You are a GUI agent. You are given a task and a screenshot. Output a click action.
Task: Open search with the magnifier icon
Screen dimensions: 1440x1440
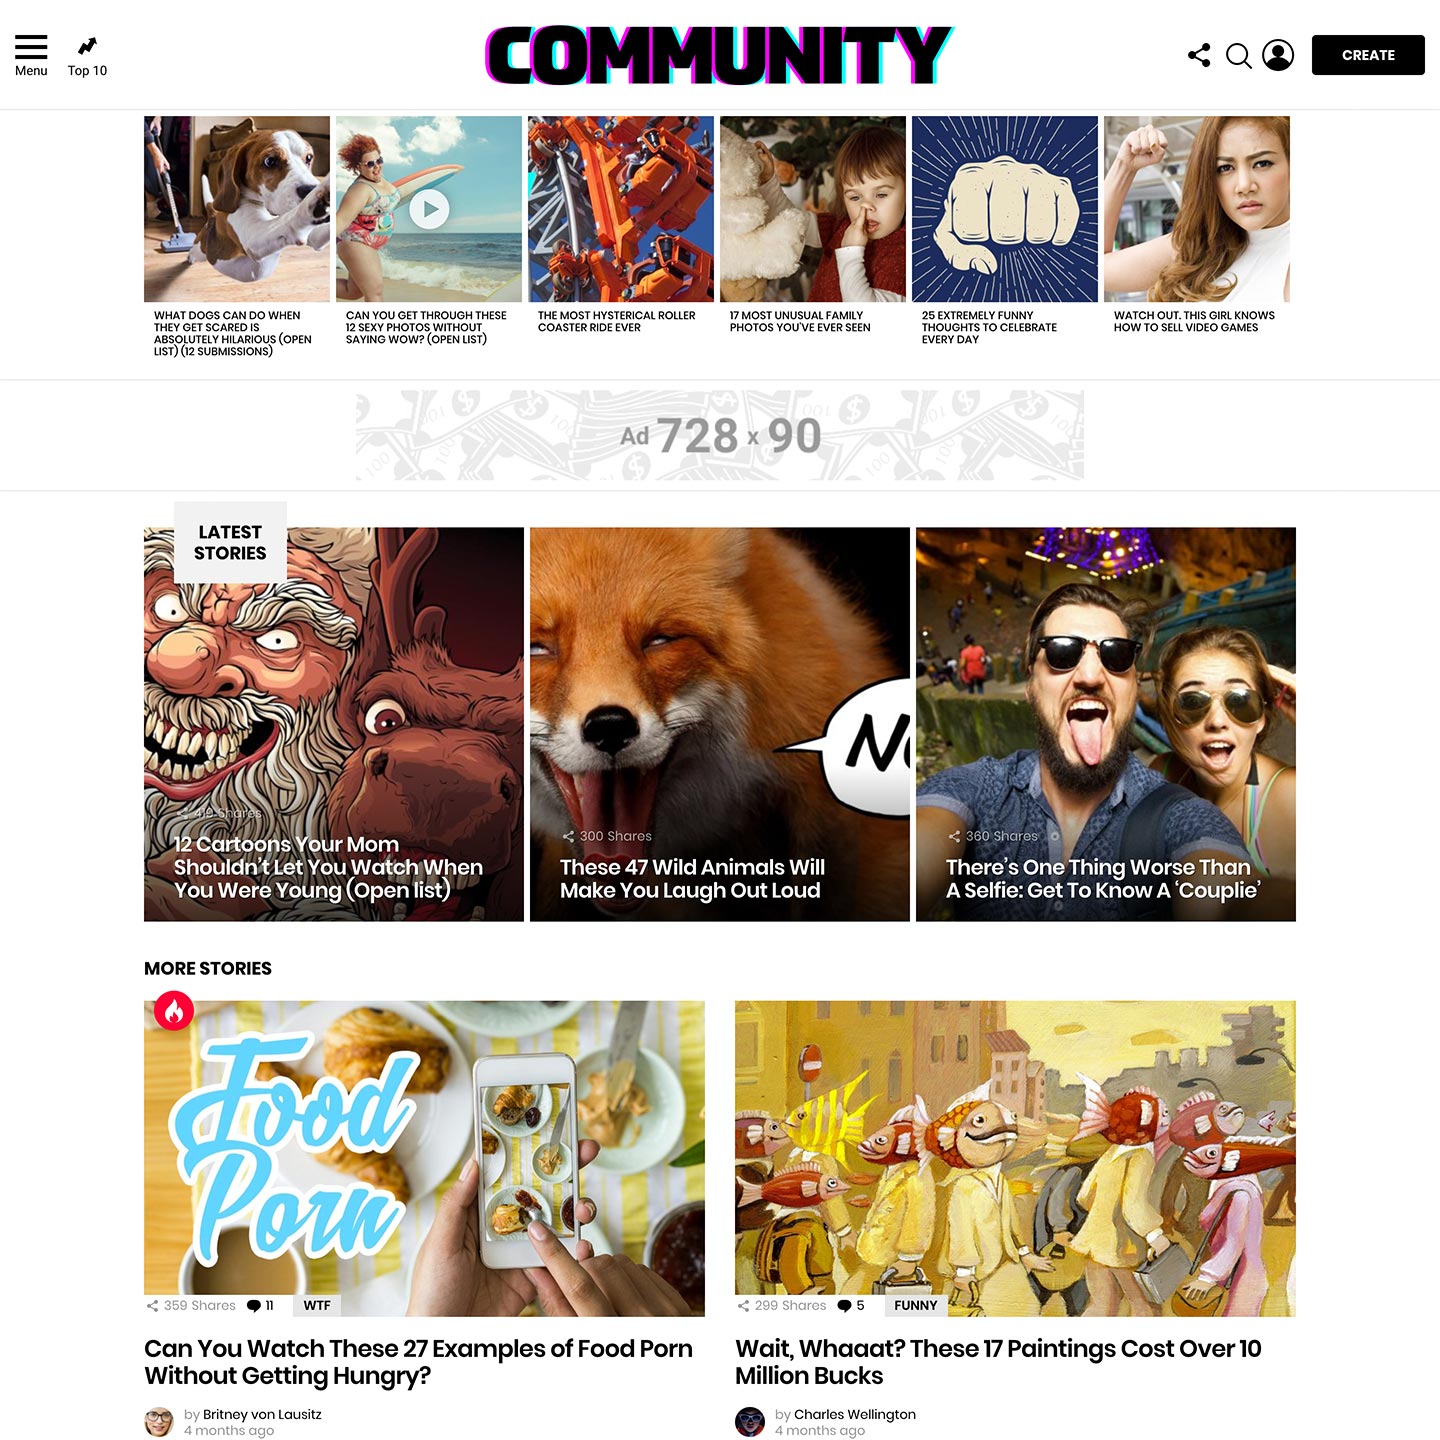(x=1239, y=56)
